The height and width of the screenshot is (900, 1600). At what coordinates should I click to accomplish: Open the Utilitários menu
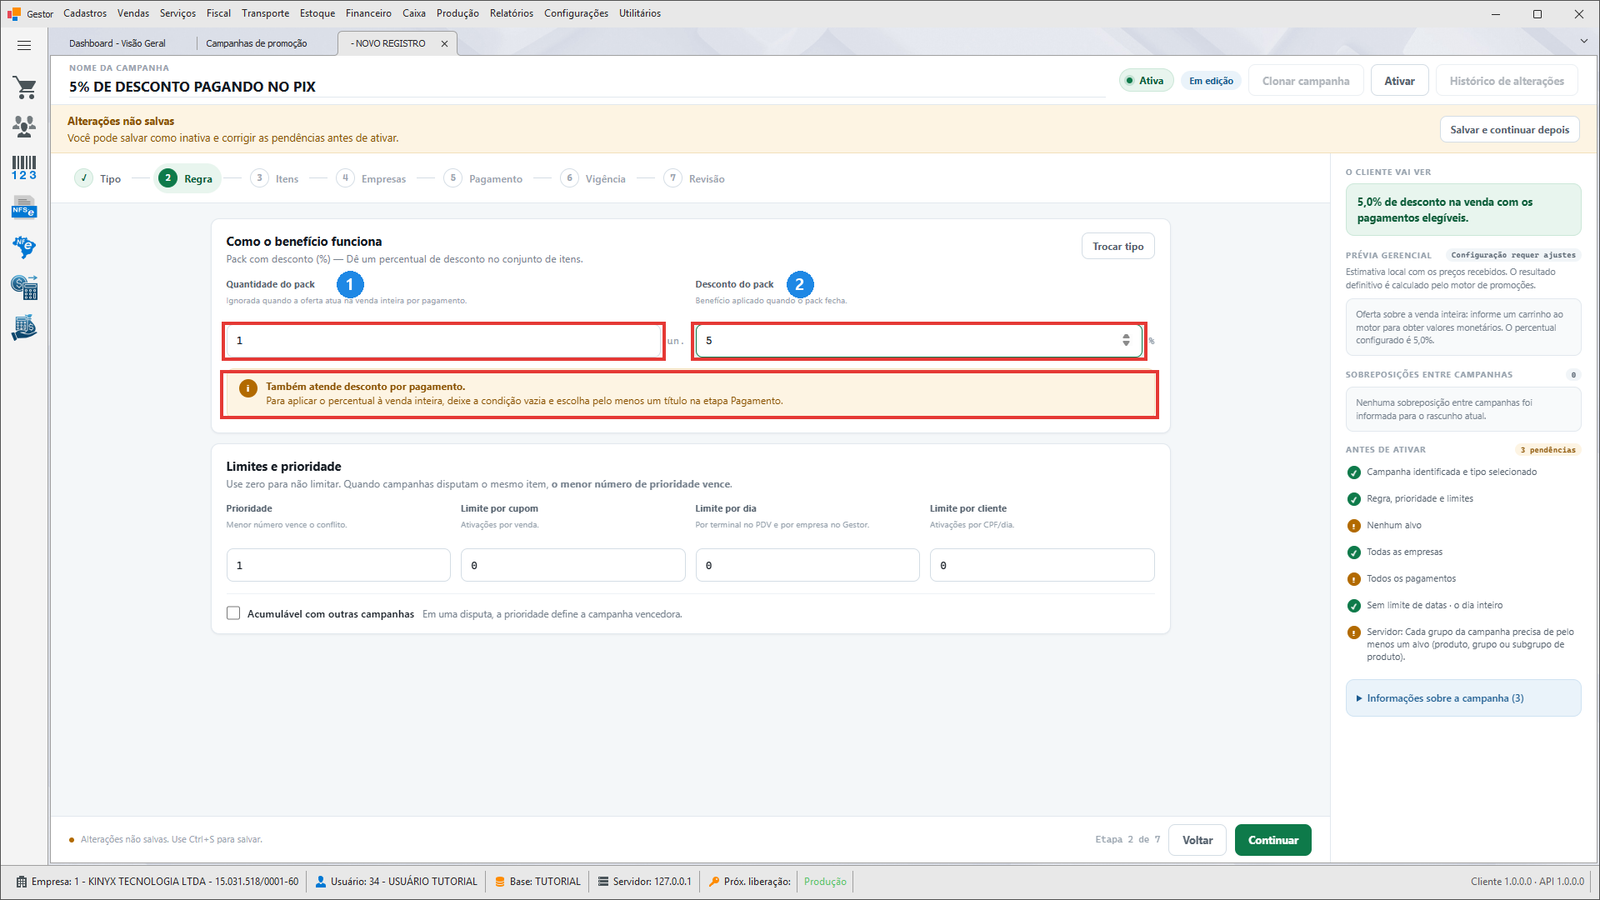(x=640, y=13)
